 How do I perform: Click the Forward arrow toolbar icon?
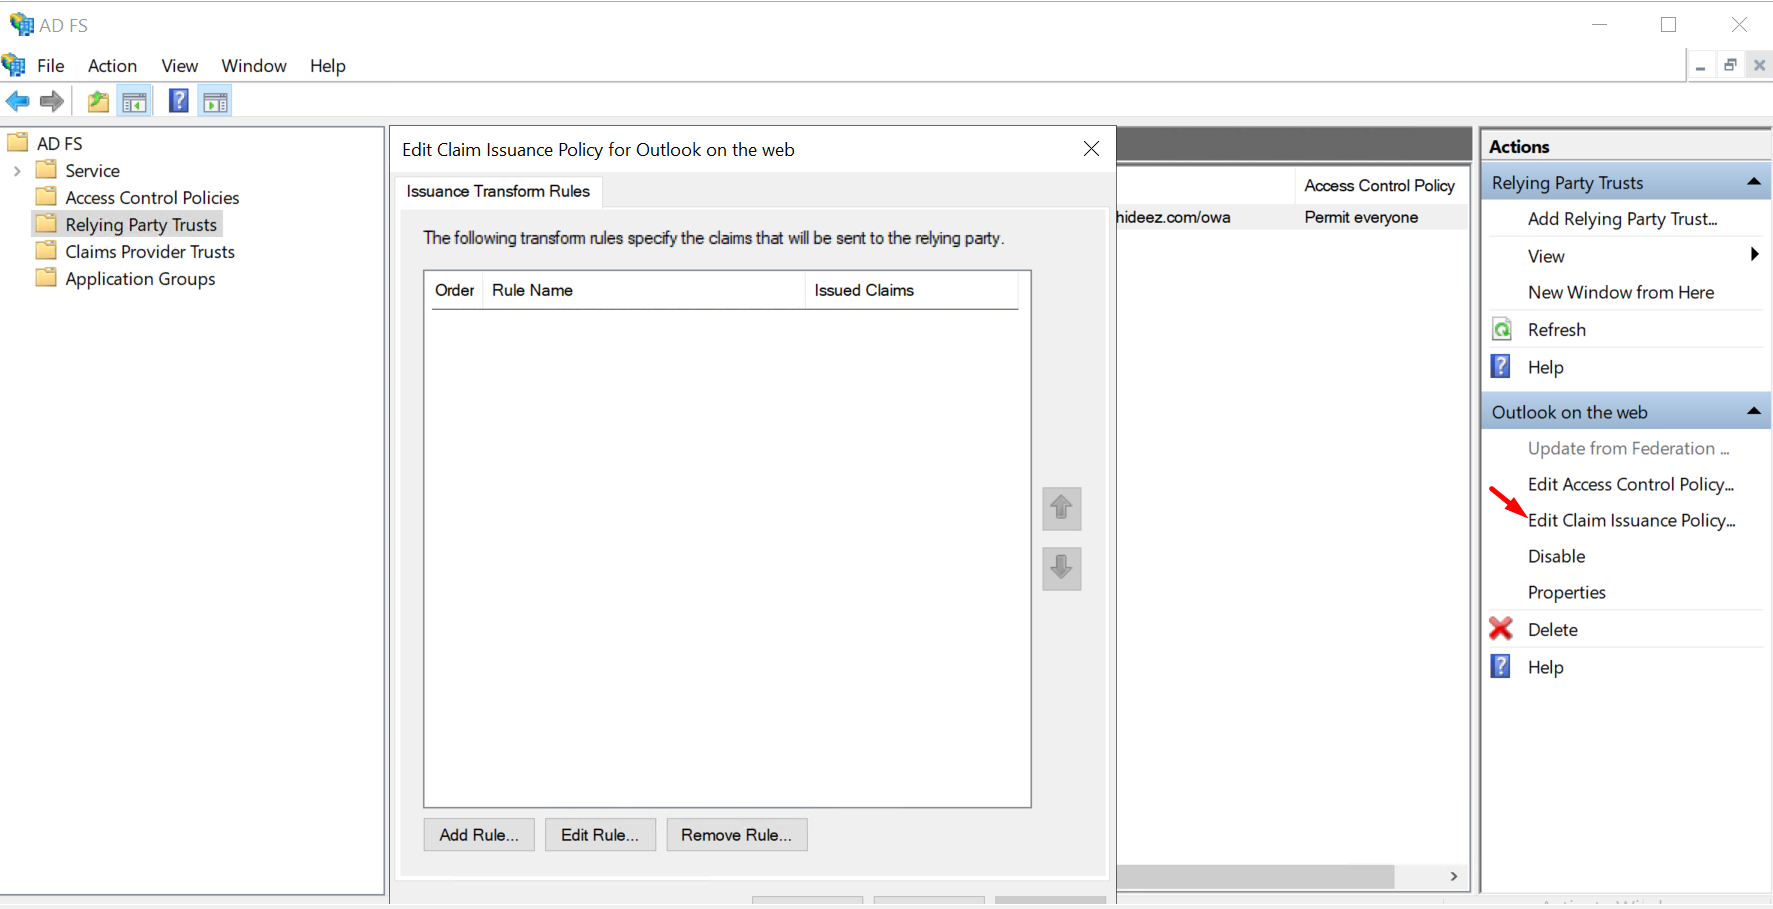click(x=52, y=101)
